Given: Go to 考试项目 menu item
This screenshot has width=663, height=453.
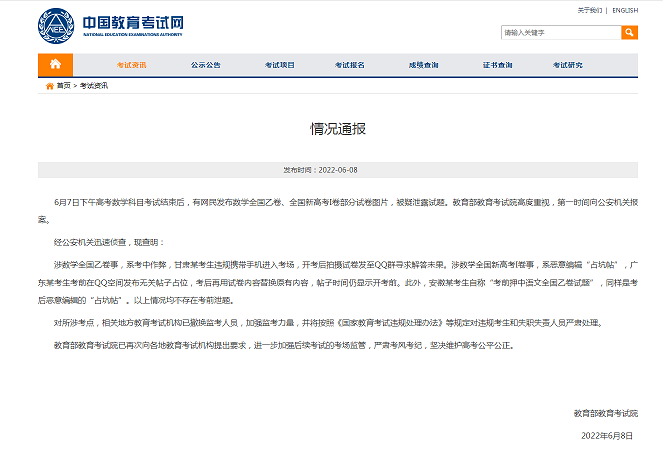Looking at the screenshot, I should (x=280, y=65).
